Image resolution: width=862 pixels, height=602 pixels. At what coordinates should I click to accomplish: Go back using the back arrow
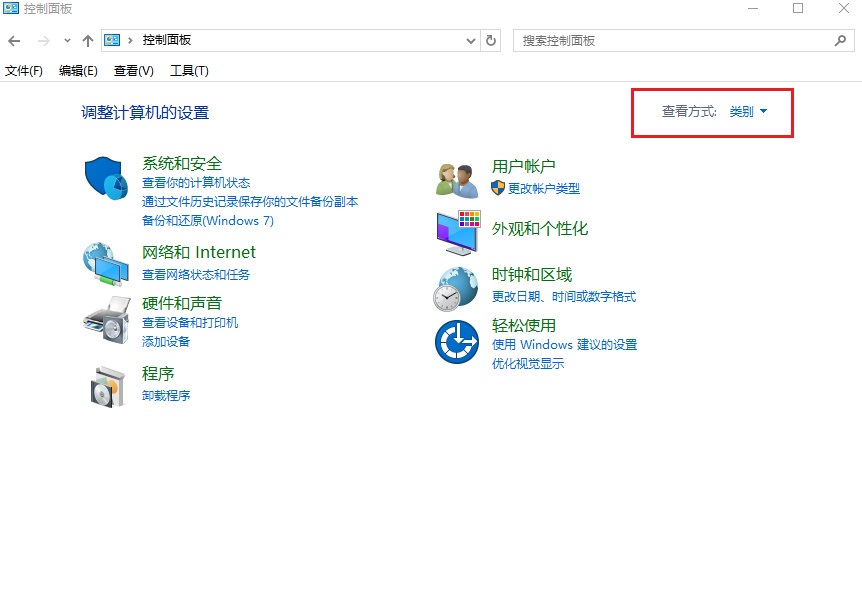[x=14, y=40]
